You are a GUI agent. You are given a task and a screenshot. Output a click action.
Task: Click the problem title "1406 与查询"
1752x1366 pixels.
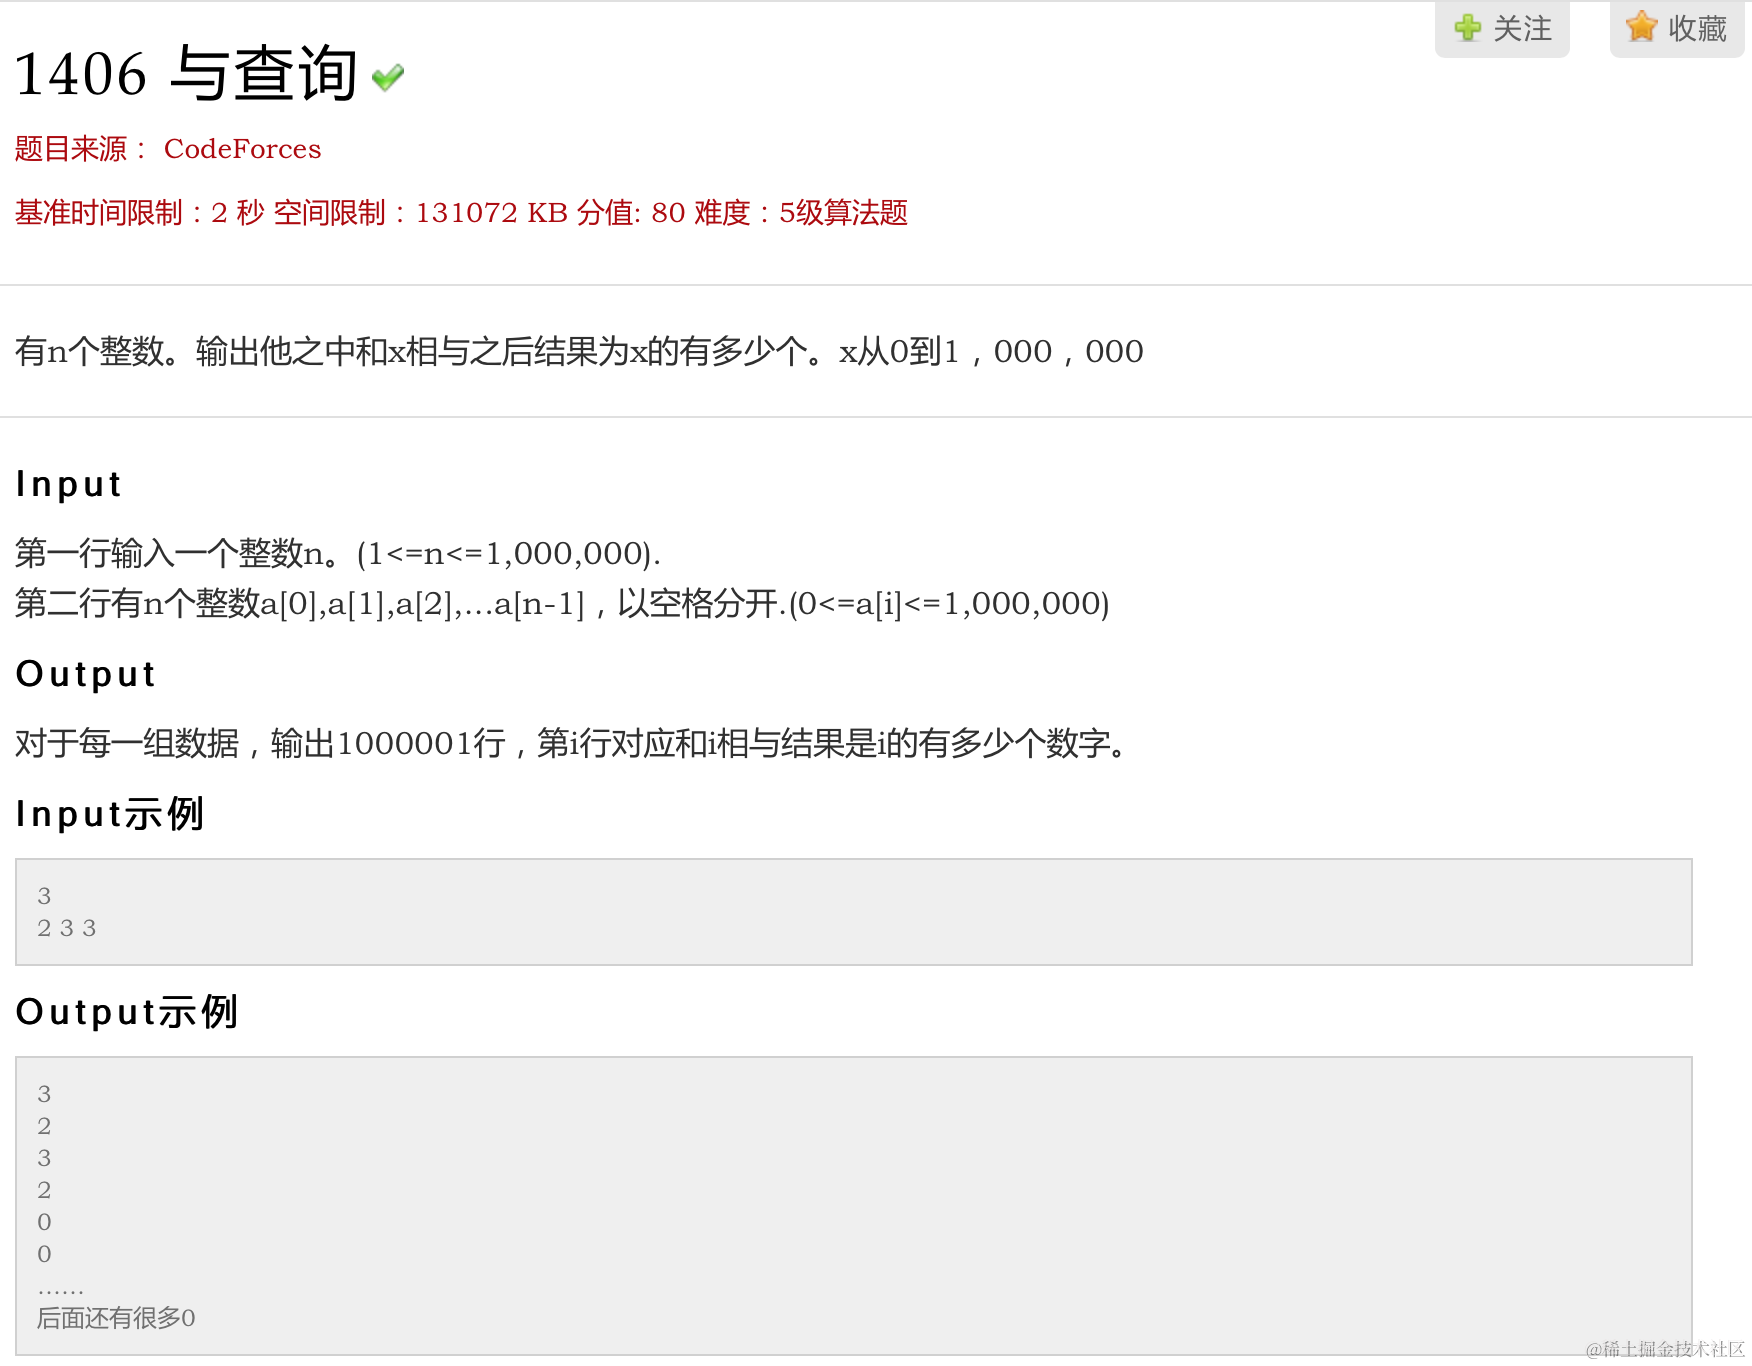point(186,74)
